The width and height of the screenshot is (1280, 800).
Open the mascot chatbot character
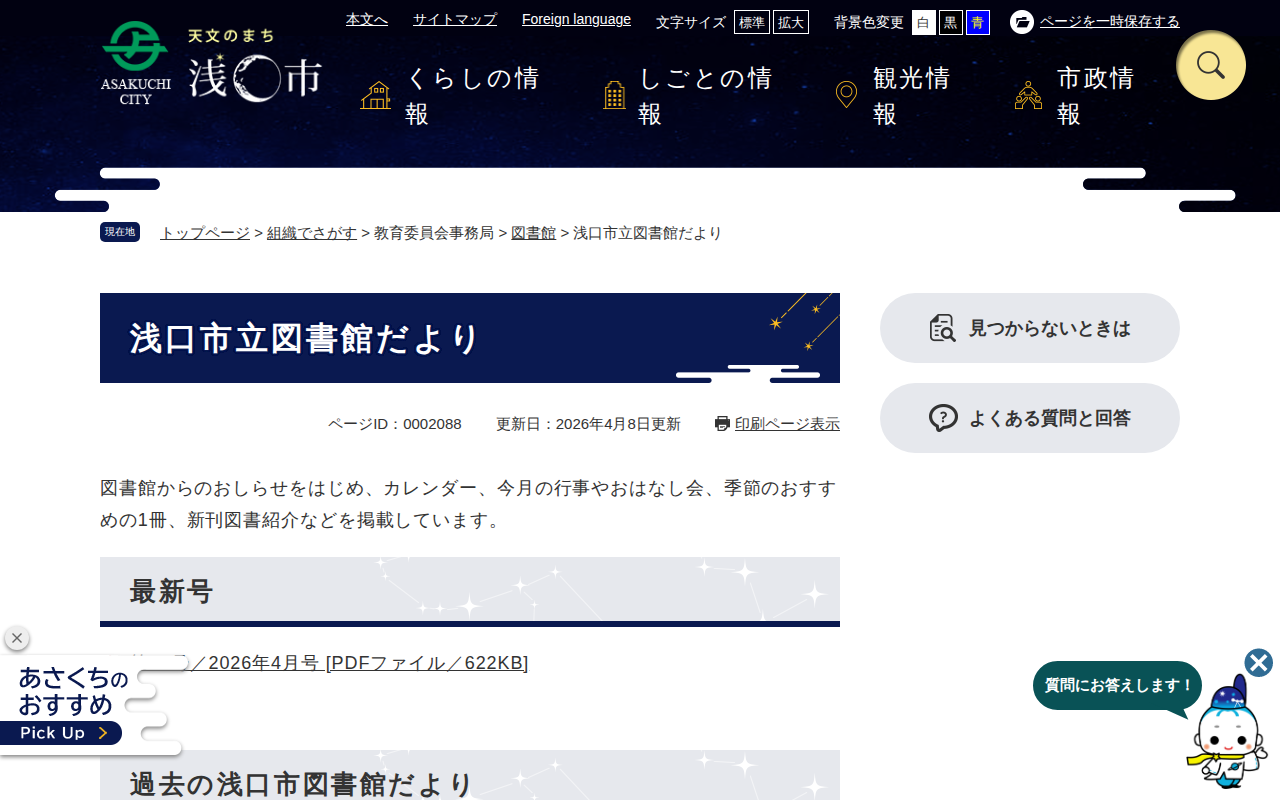click(x=1227, y=733)
